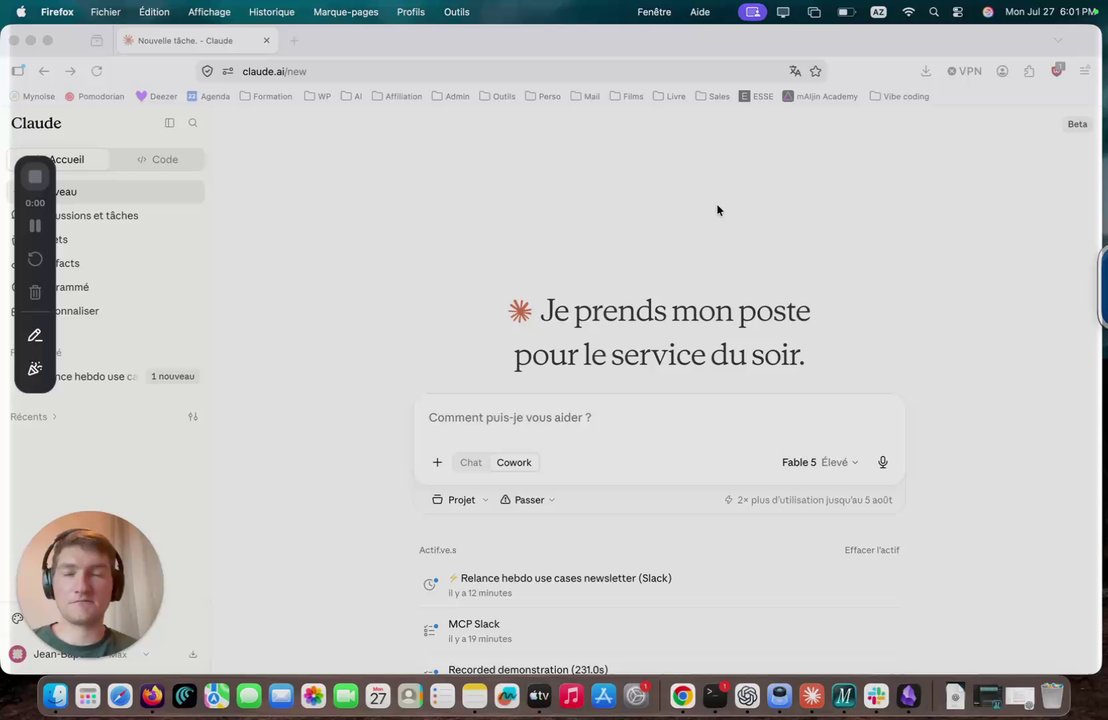This screenshot has width=1108, height=720.
Task: Open the Historique menu
Action: tap(271, 12)
